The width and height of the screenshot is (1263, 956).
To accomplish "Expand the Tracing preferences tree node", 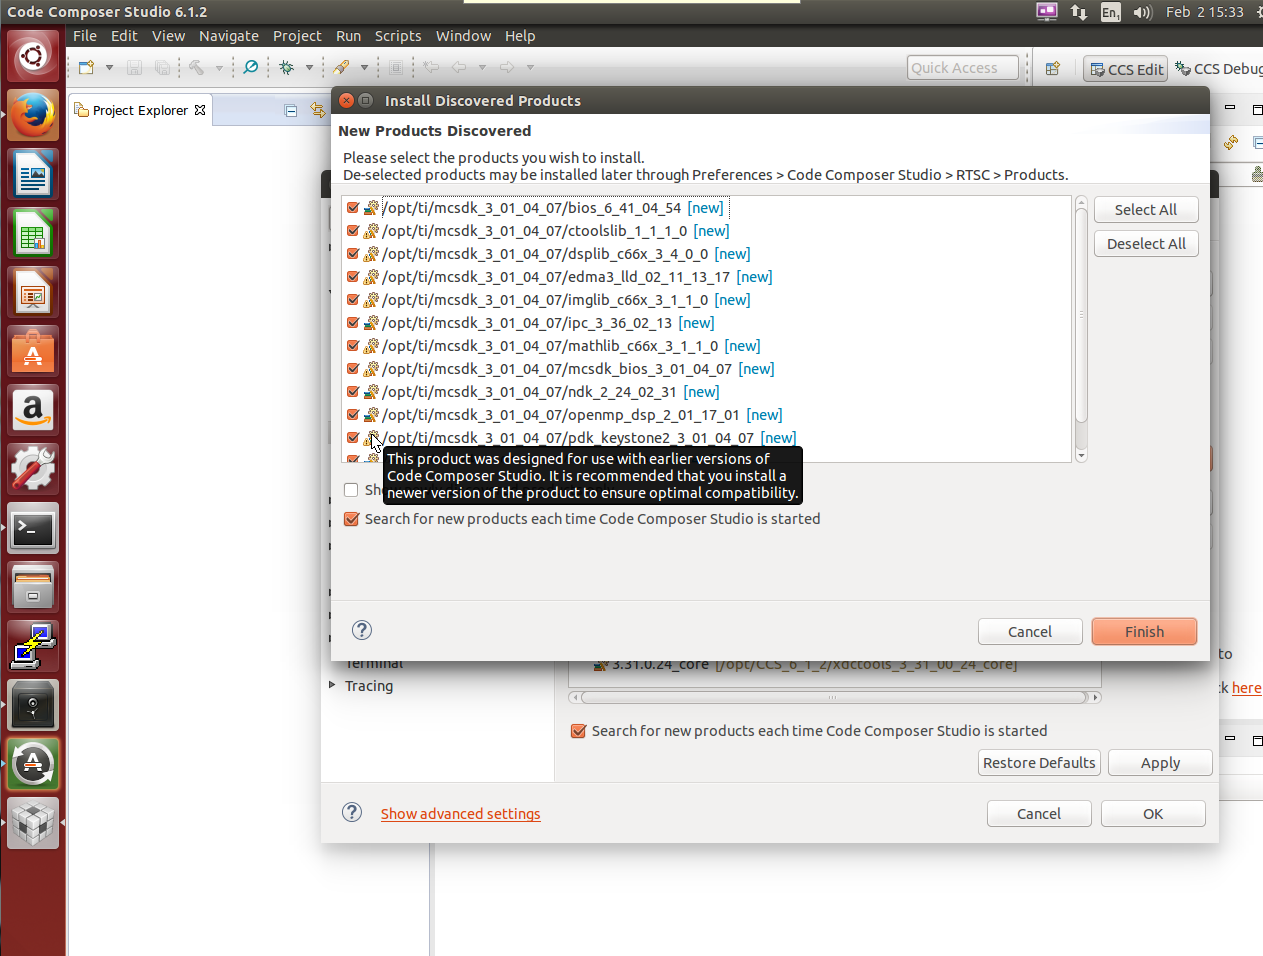I will (332, 685).
